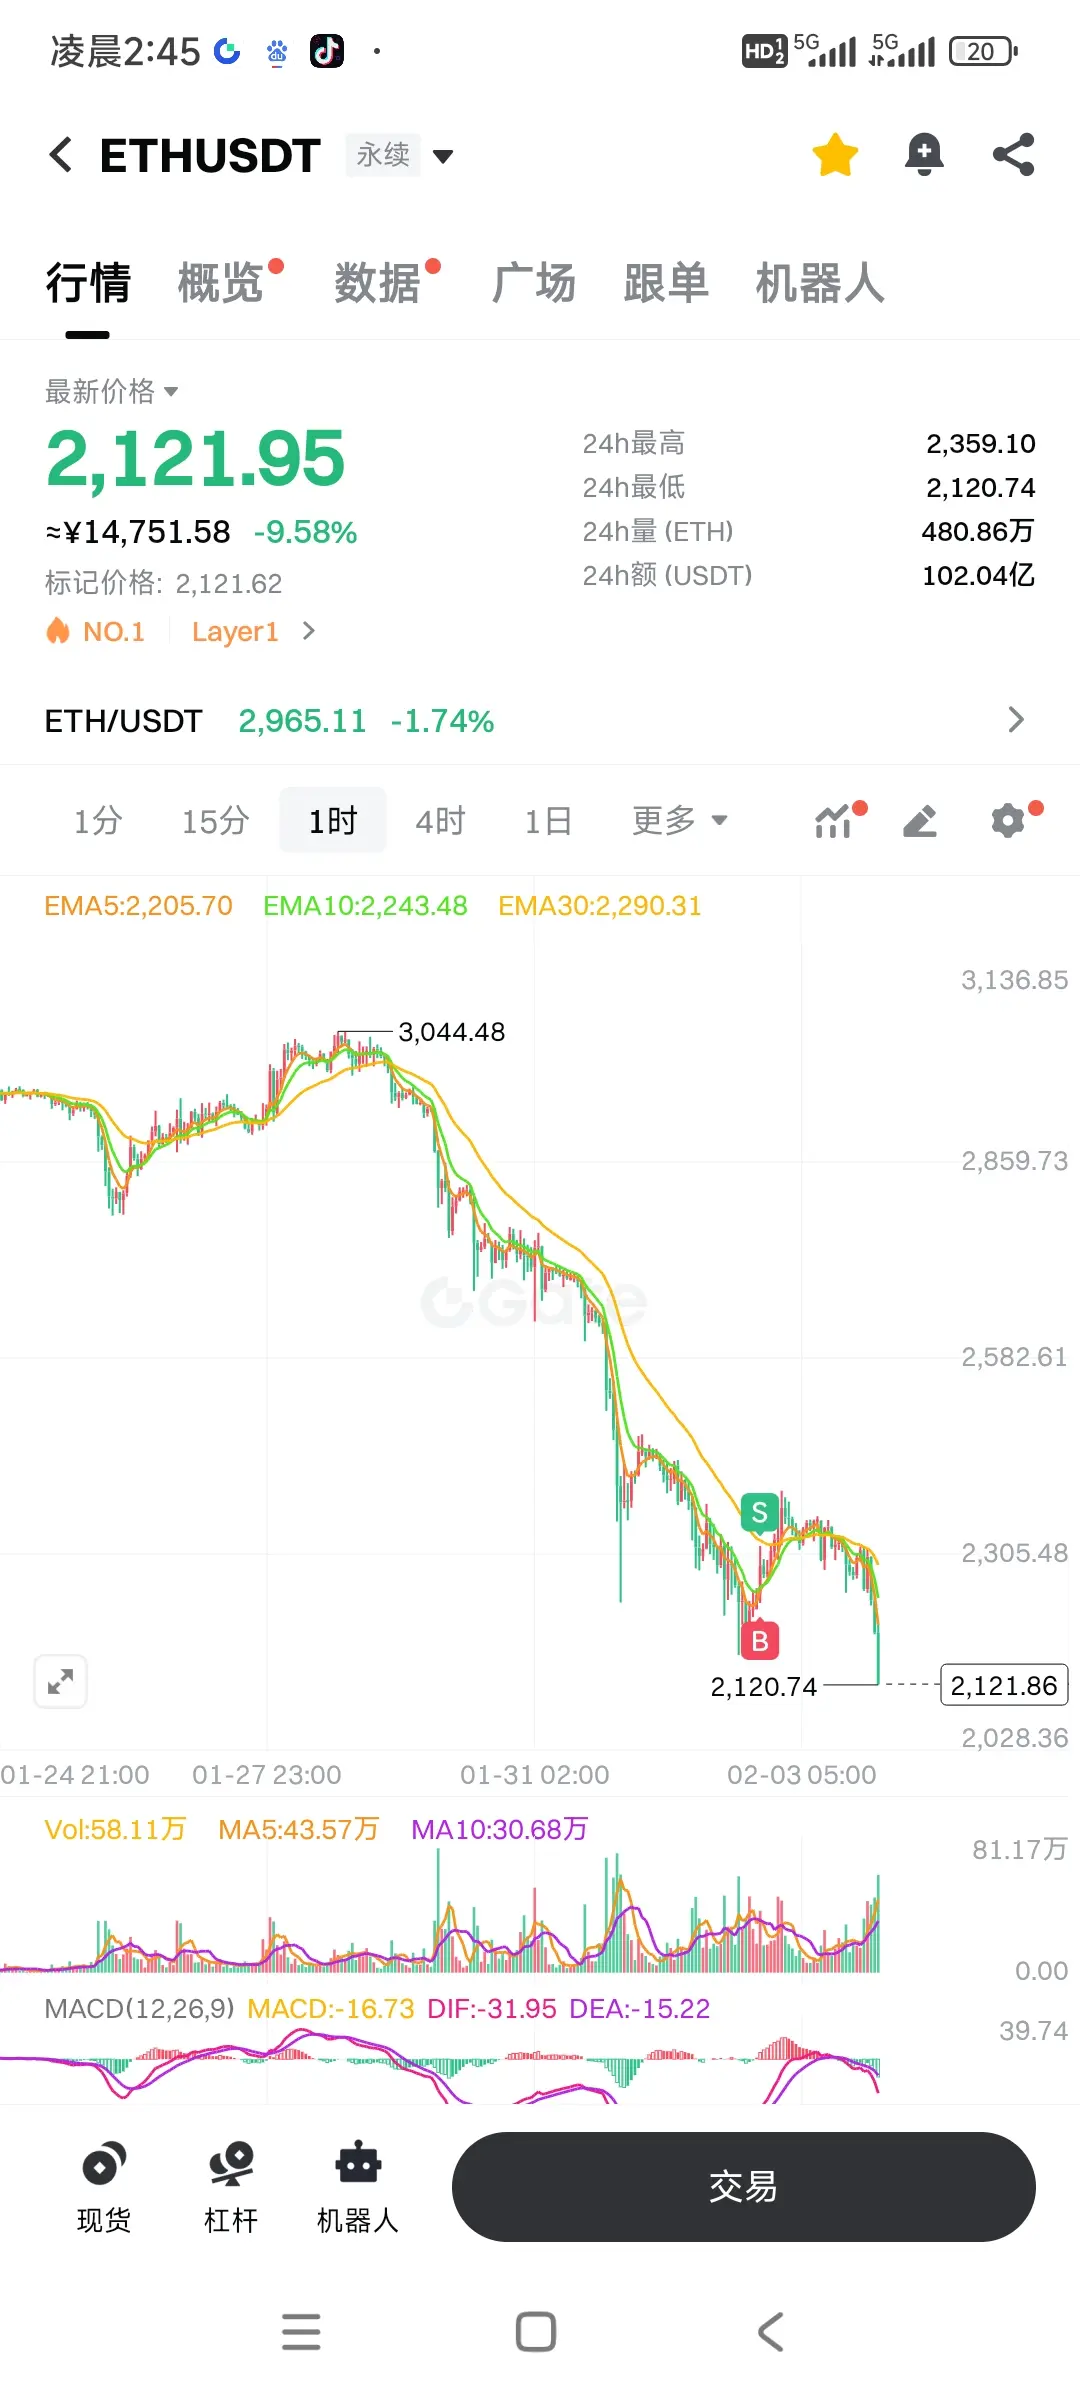Select the 15分 timeframe
This screenshot has height=2400, width=1080.
tap(215, 821)
